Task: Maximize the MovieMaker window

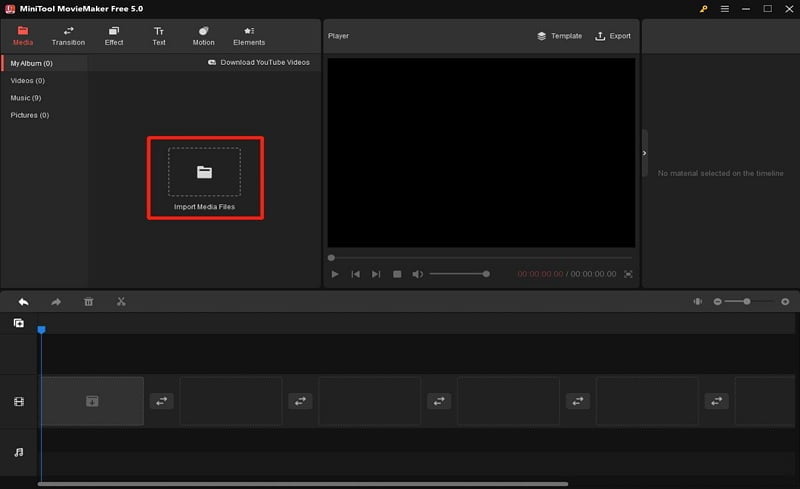Action: point(767,9)
